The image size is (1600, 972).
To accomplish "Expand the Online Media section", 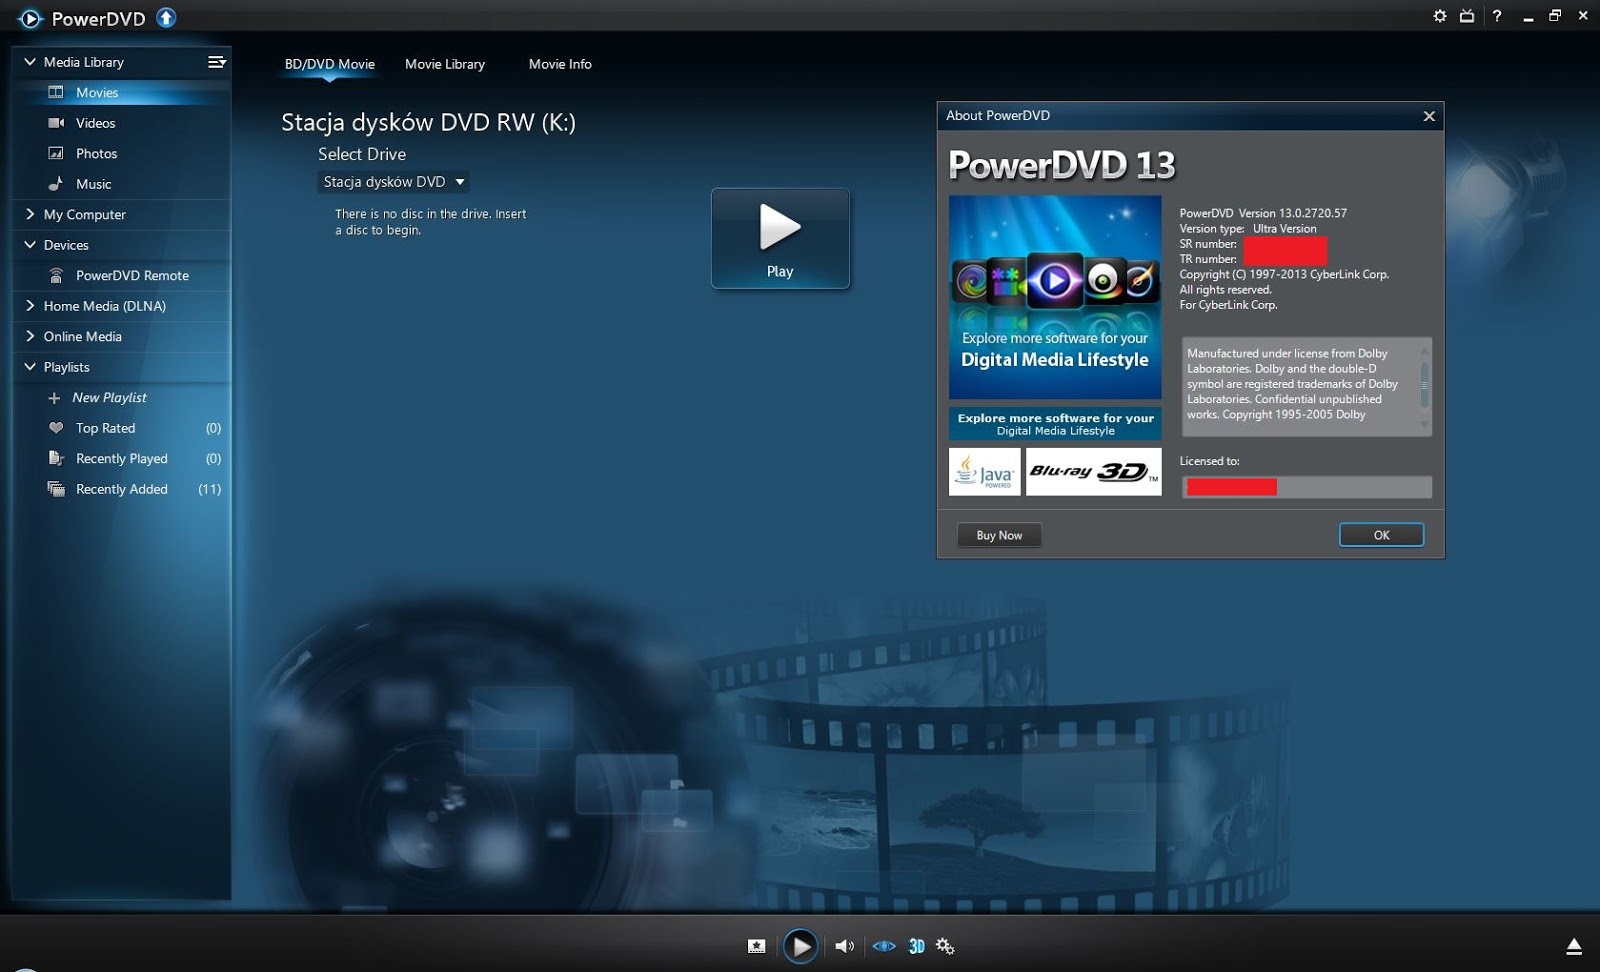I will 30,336.
